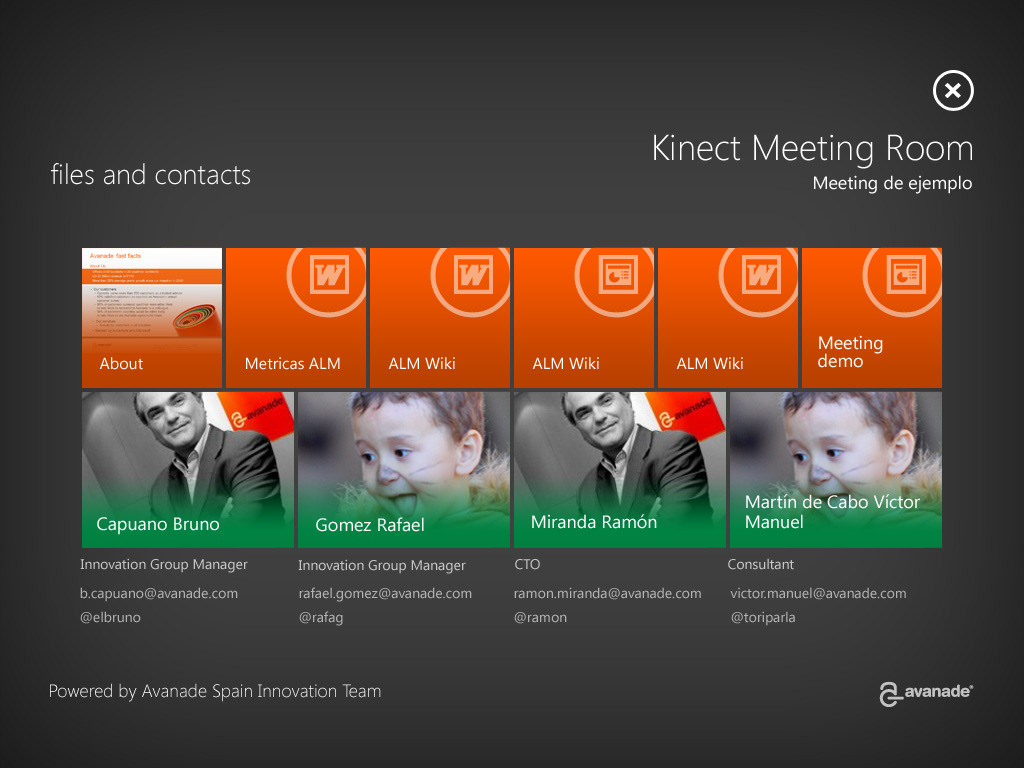This screenshot has height=768, width=1024.
Task: Open the Metricas ALM Word document tile
Action: click(x=296, y=317)
